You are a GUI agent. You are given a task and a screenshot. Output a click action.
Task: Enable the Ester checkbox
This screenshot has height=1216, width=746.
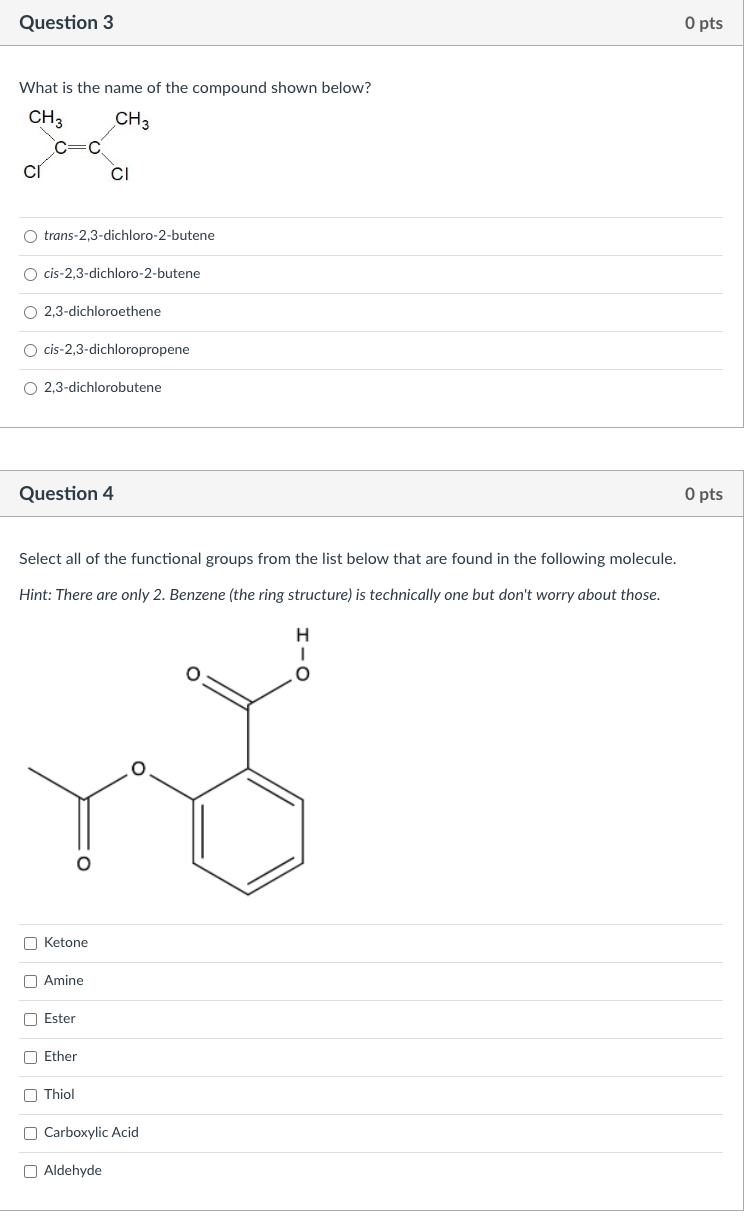click(x=30, y=1018)
